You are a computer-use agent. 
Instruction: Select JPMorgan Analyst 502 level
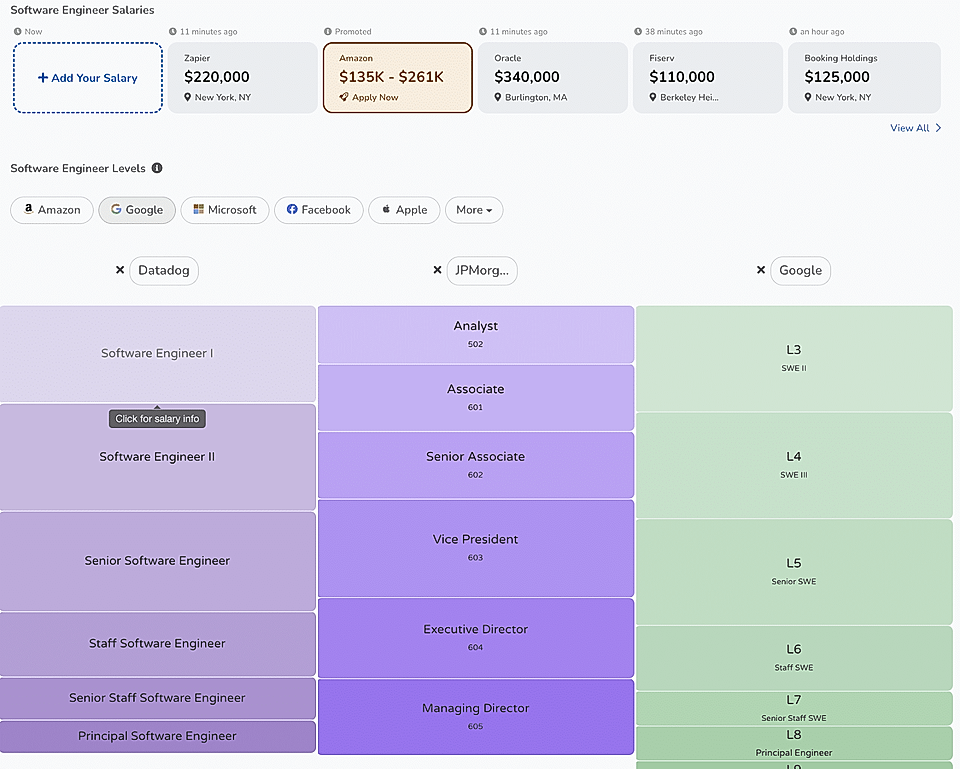point(476,334)
